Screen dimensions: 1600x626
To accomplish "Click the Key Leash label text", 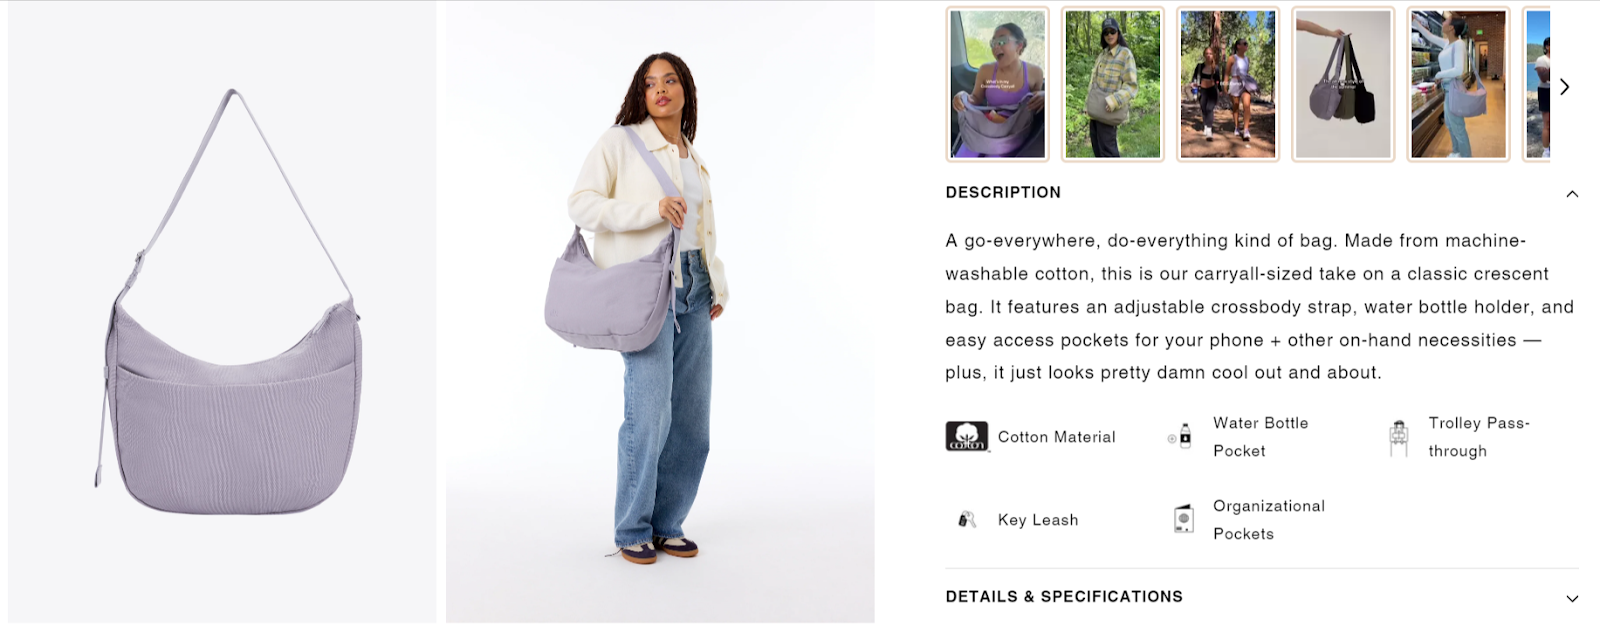I will pos(1038,520).
